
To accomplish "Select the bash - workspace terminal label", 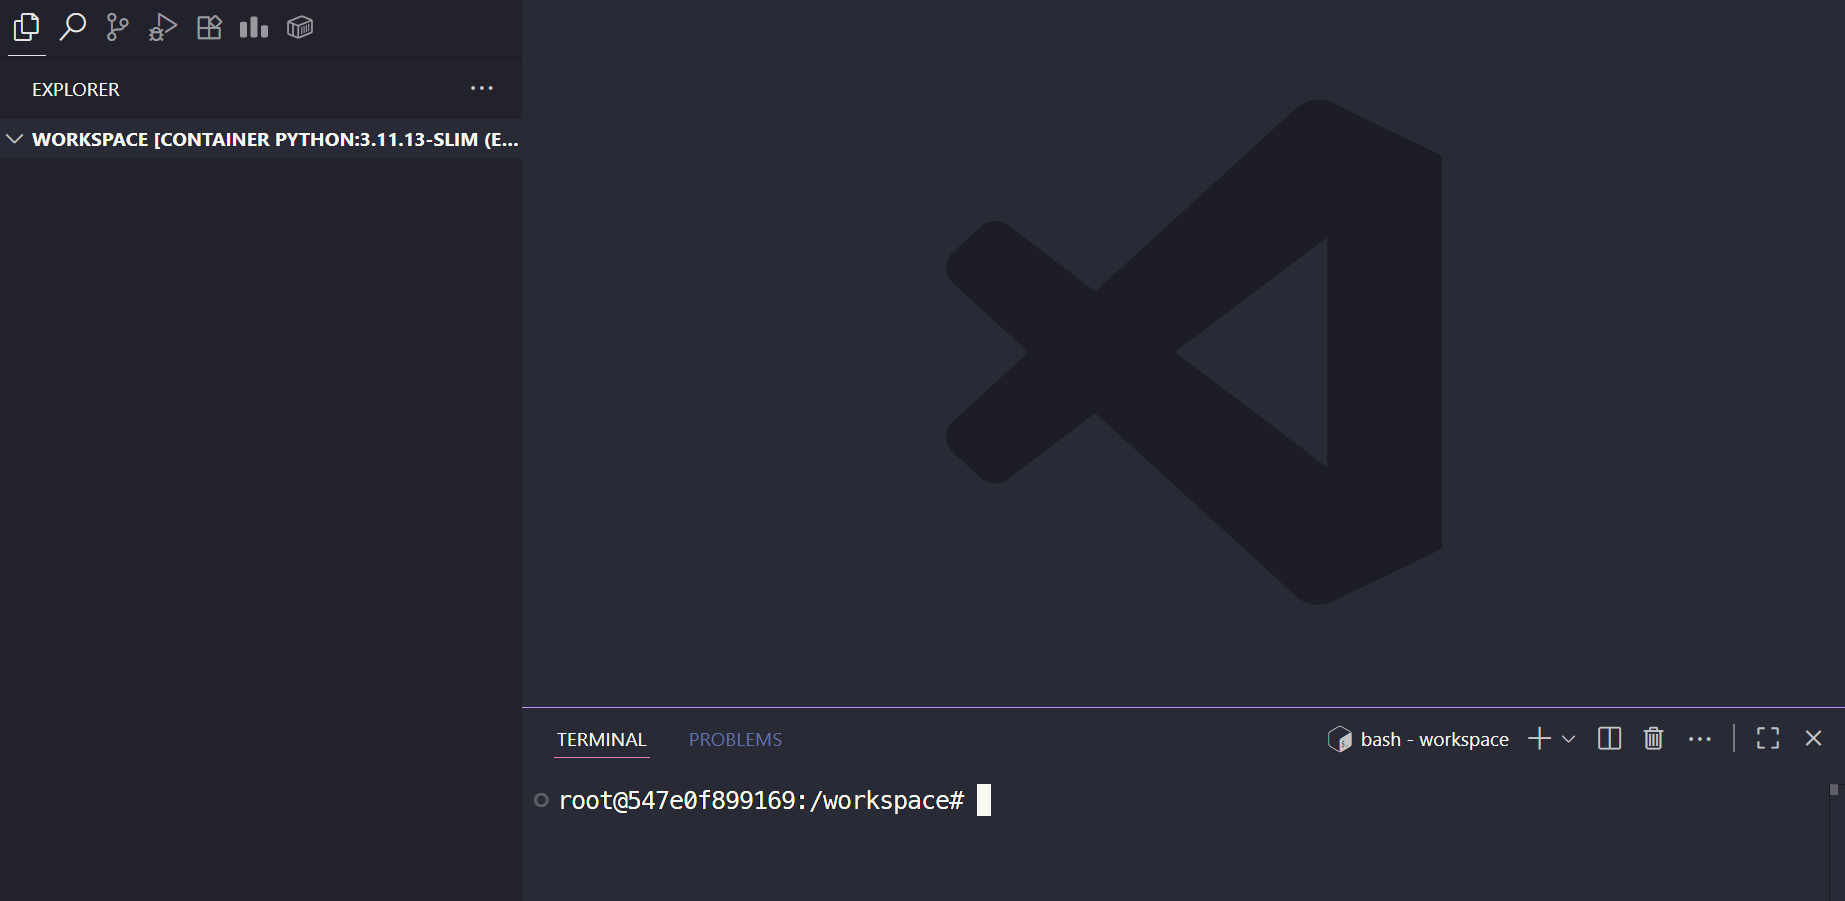I will point(1434,739).
